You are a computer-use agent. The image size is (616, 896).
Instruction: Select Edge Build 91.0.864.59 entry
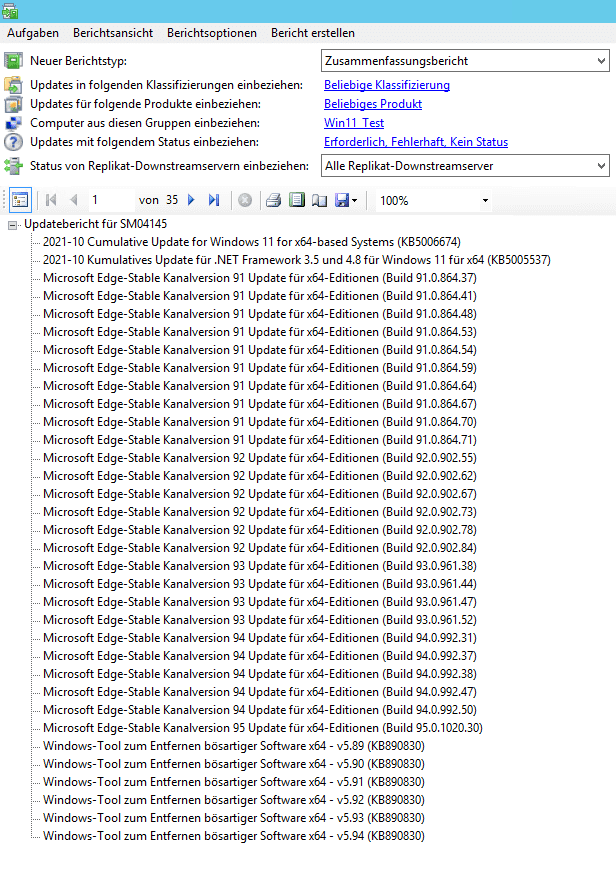[x=259, y=368]
